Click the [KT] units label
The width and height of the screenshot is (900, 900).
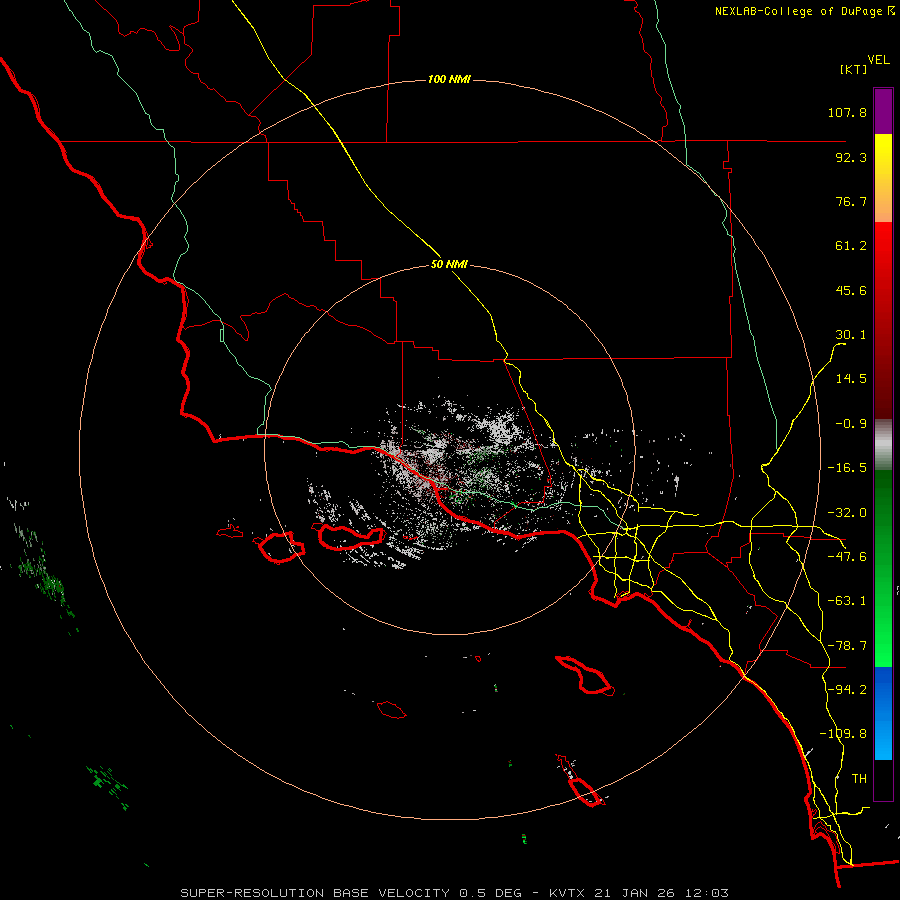(x=853, y=69)
